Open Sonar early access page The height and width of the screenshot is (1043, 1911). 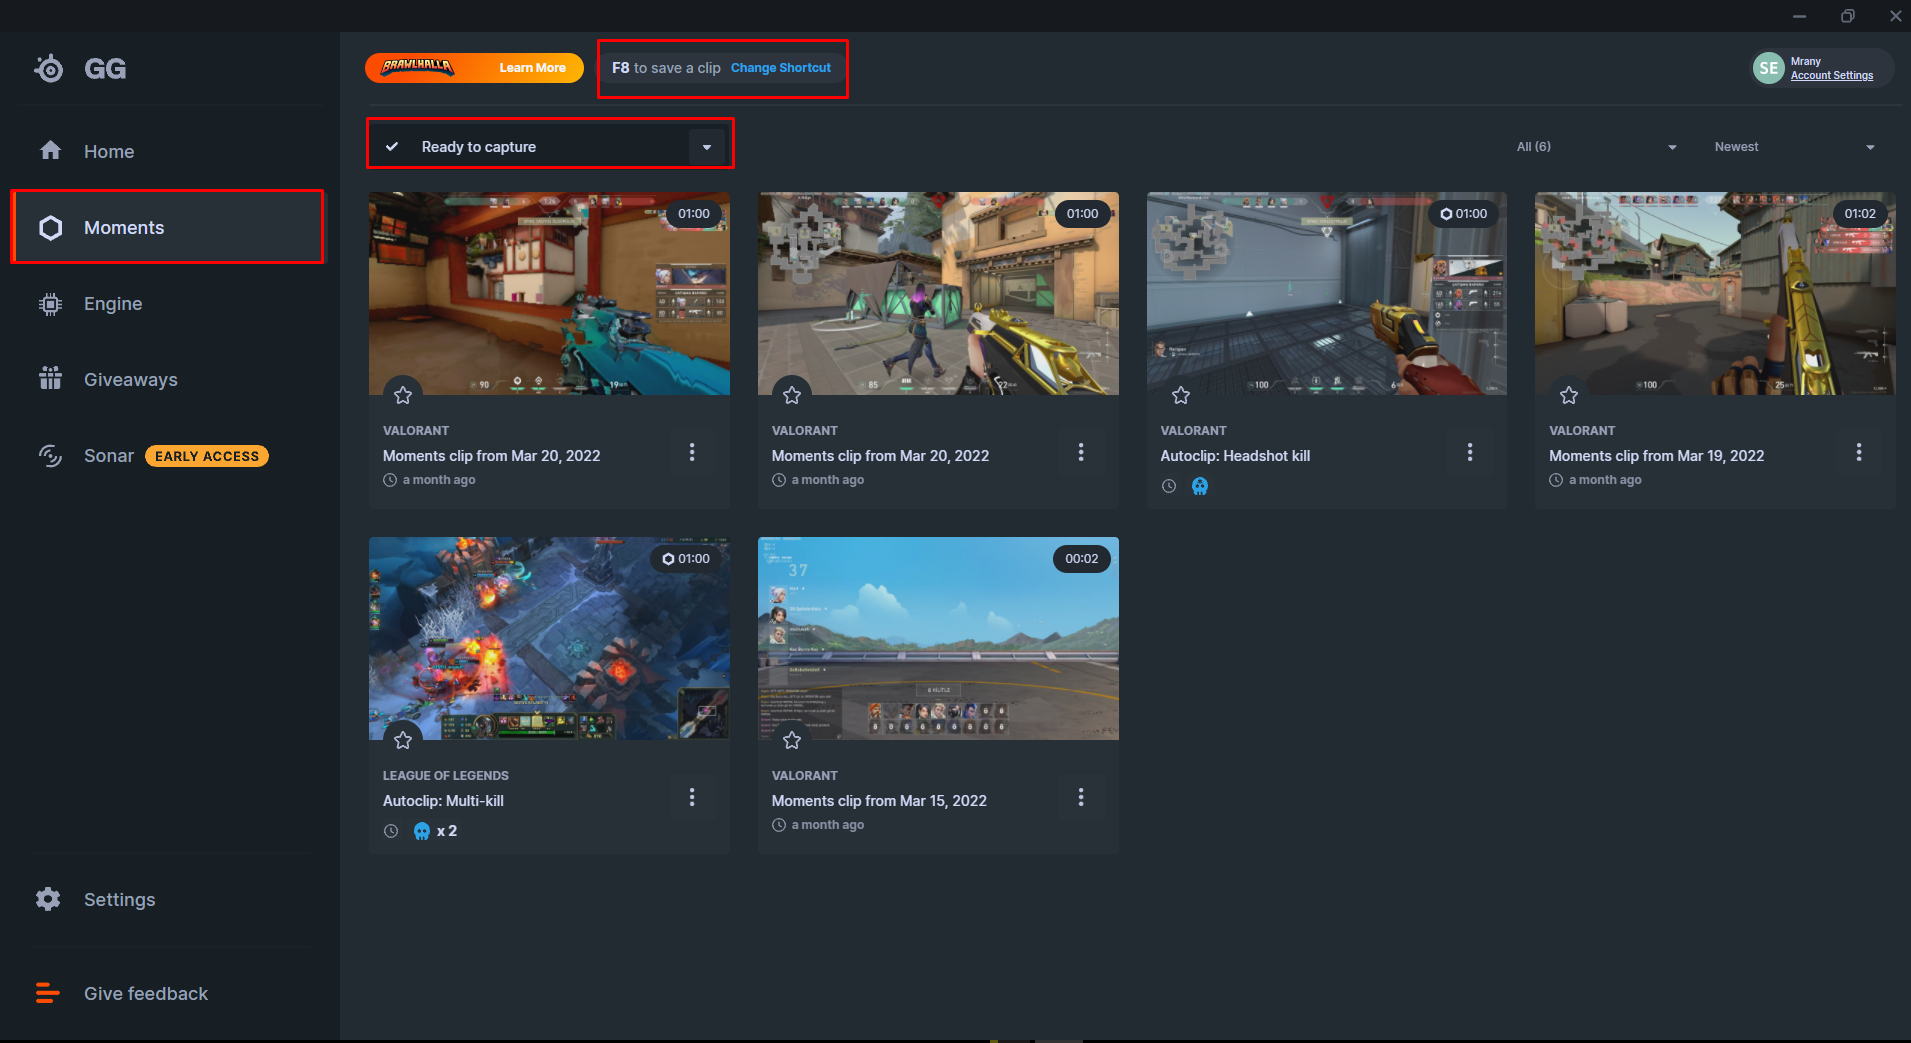point(168,455)
